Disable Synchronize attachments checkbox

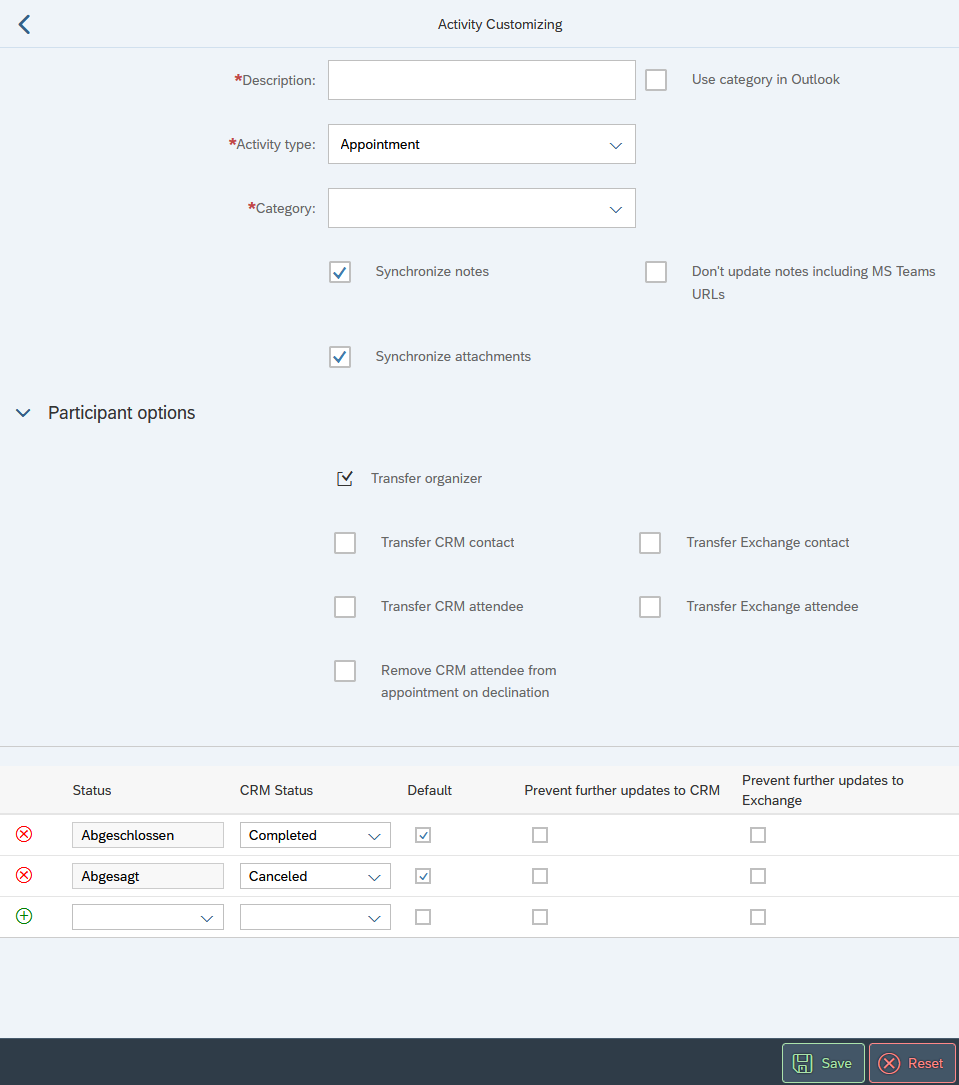pos(340,357)
